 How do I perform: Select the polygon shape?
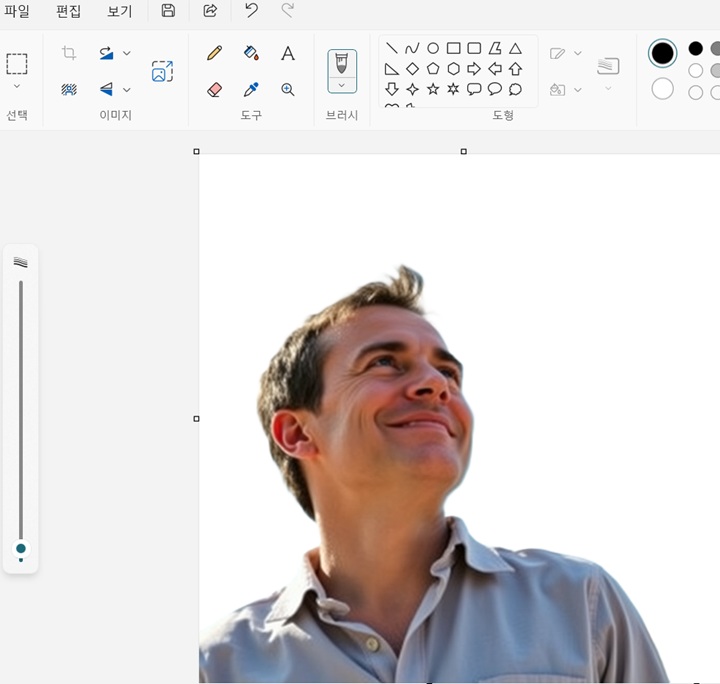(x=495, y=48)
